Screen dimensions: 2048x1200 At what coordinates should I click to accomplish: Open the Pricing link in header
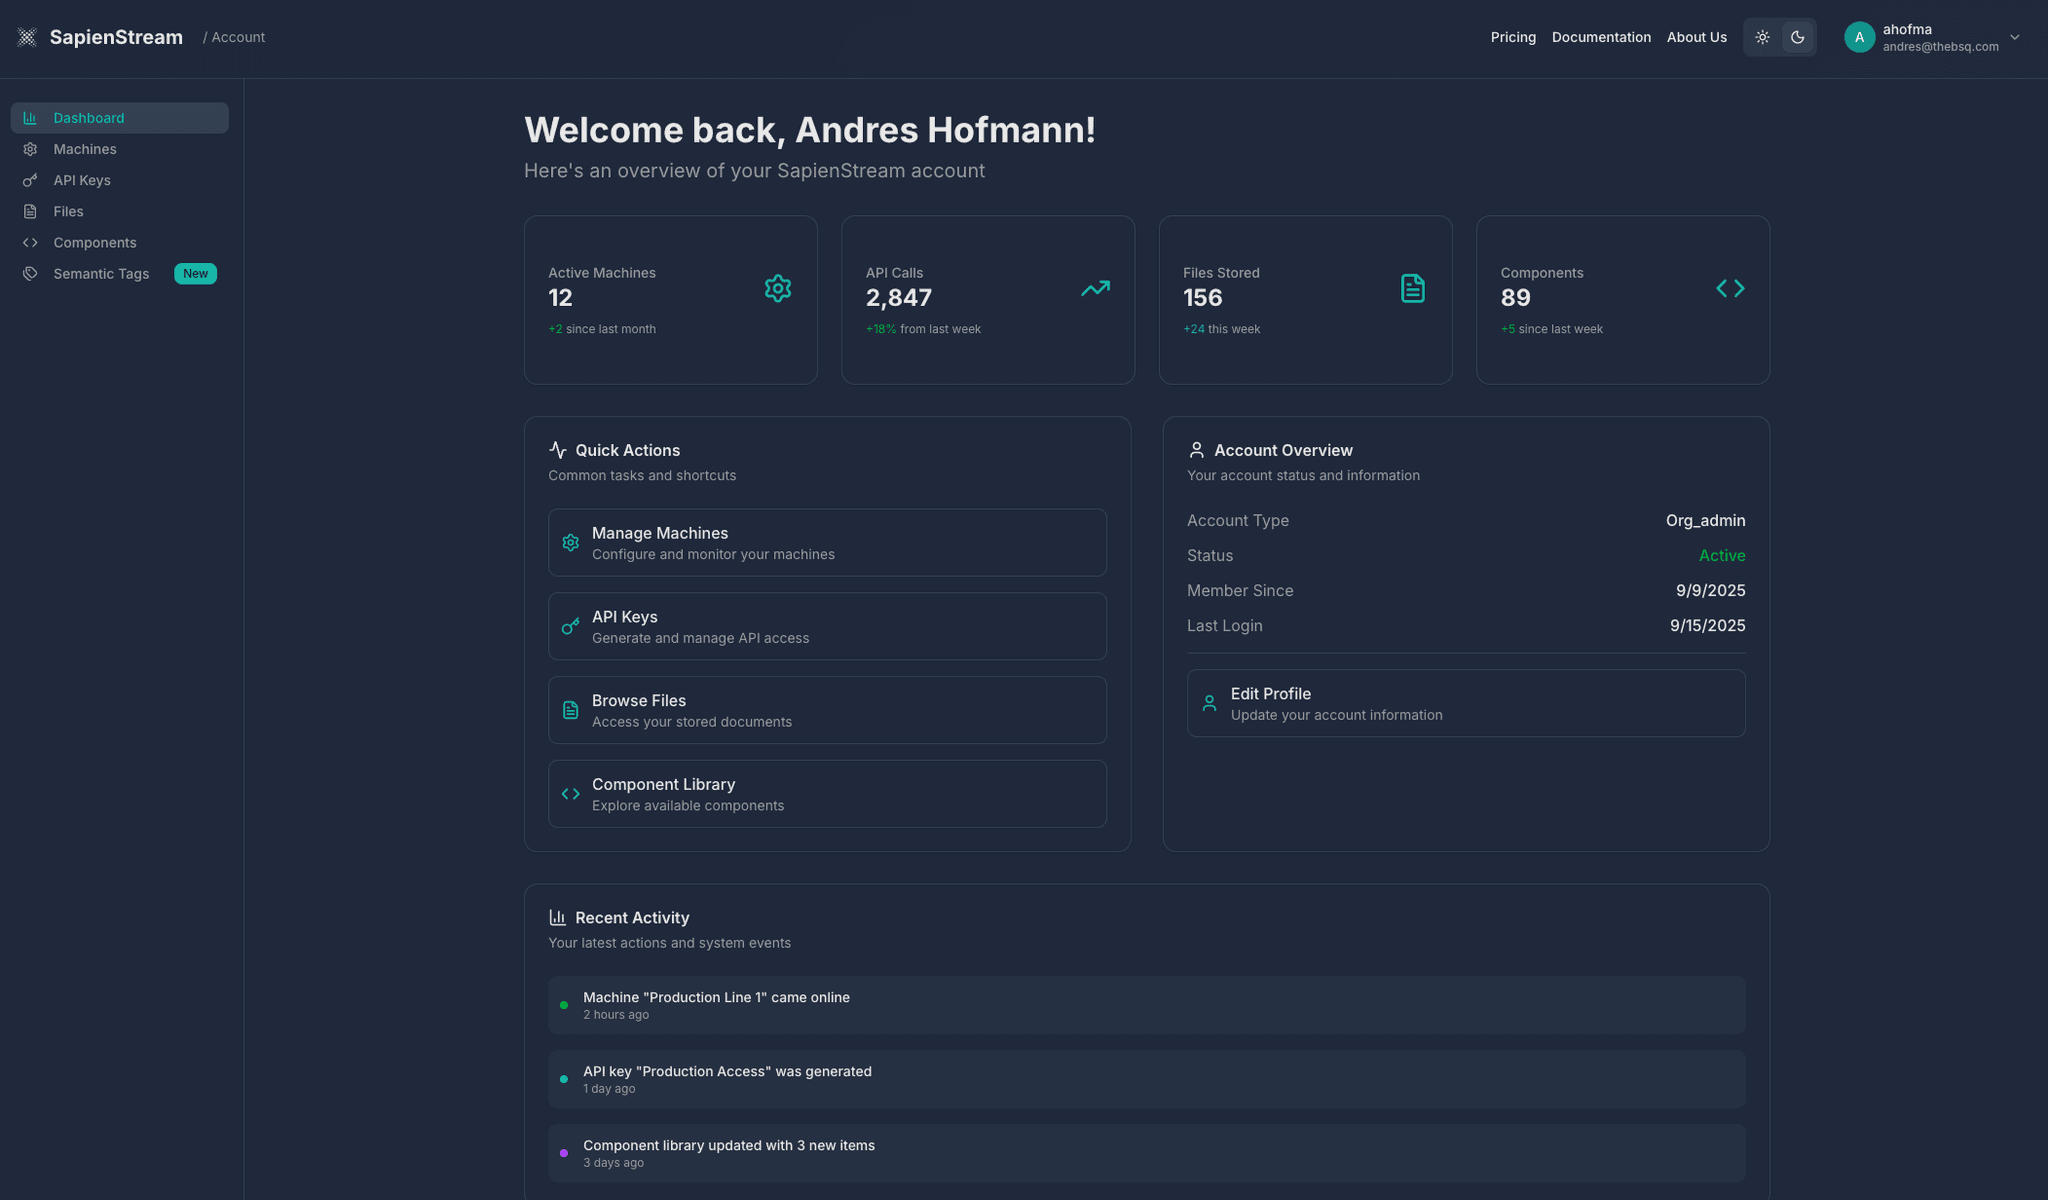1512,37
